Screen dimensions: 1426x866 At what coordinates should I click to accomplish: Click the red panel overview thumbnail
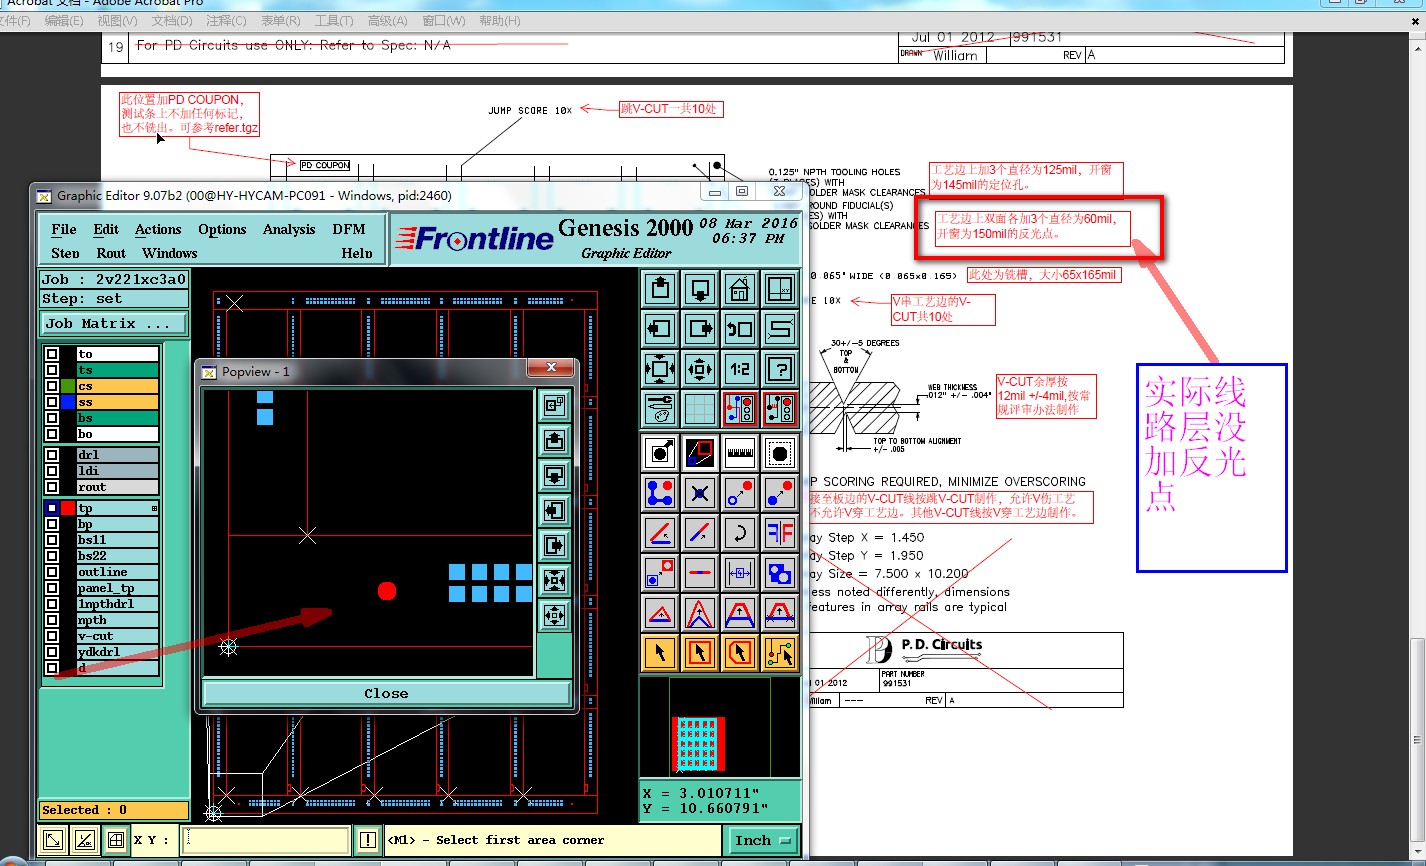click(x=699, y=743)
